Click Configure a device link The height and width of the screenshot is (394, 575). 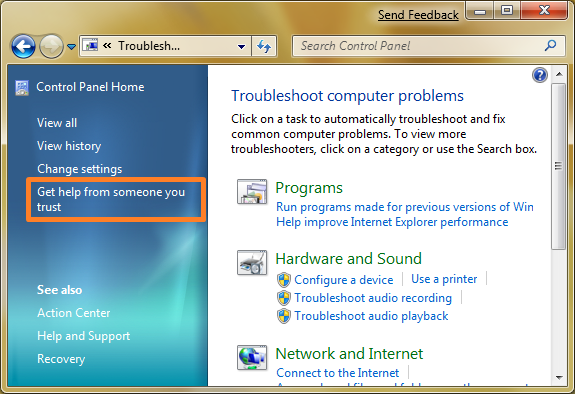(x=344, y=280)
